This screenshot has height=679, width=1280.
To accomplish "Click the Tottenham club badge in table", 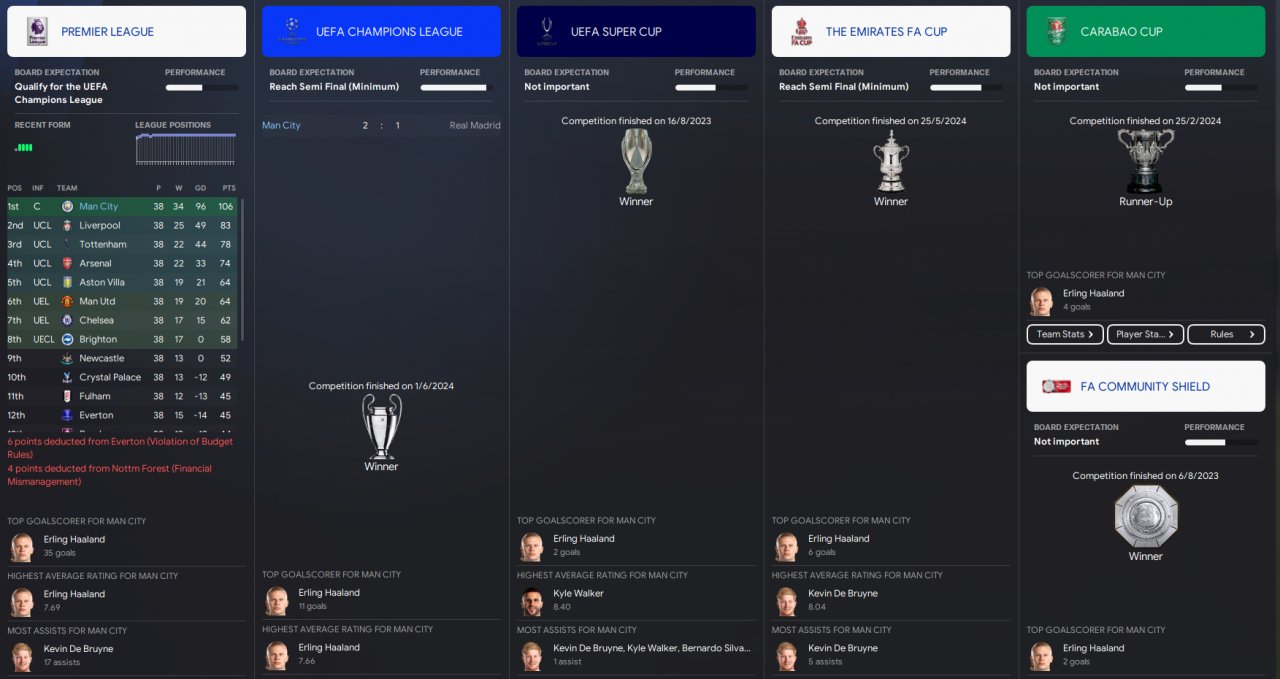I will [x=67, y=244].
